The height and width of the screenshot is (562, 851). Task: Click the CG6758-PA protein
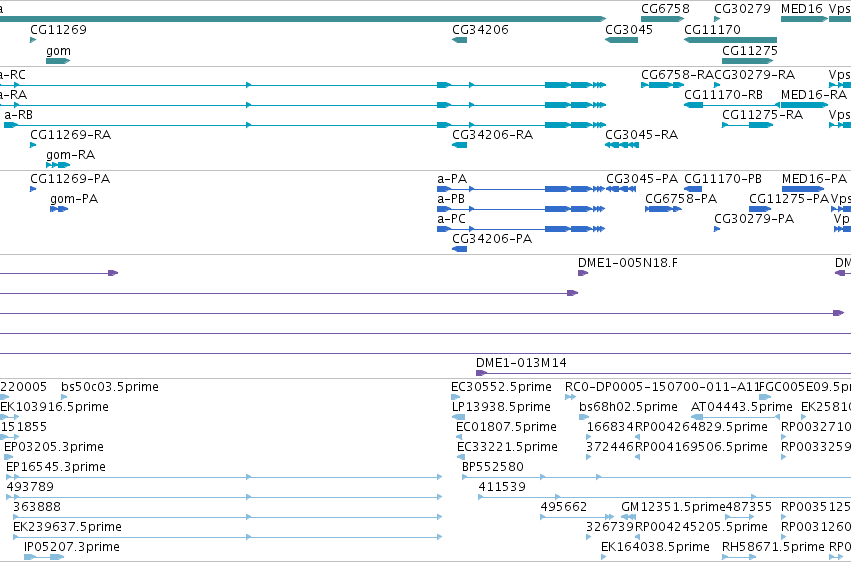coord(663,209)
